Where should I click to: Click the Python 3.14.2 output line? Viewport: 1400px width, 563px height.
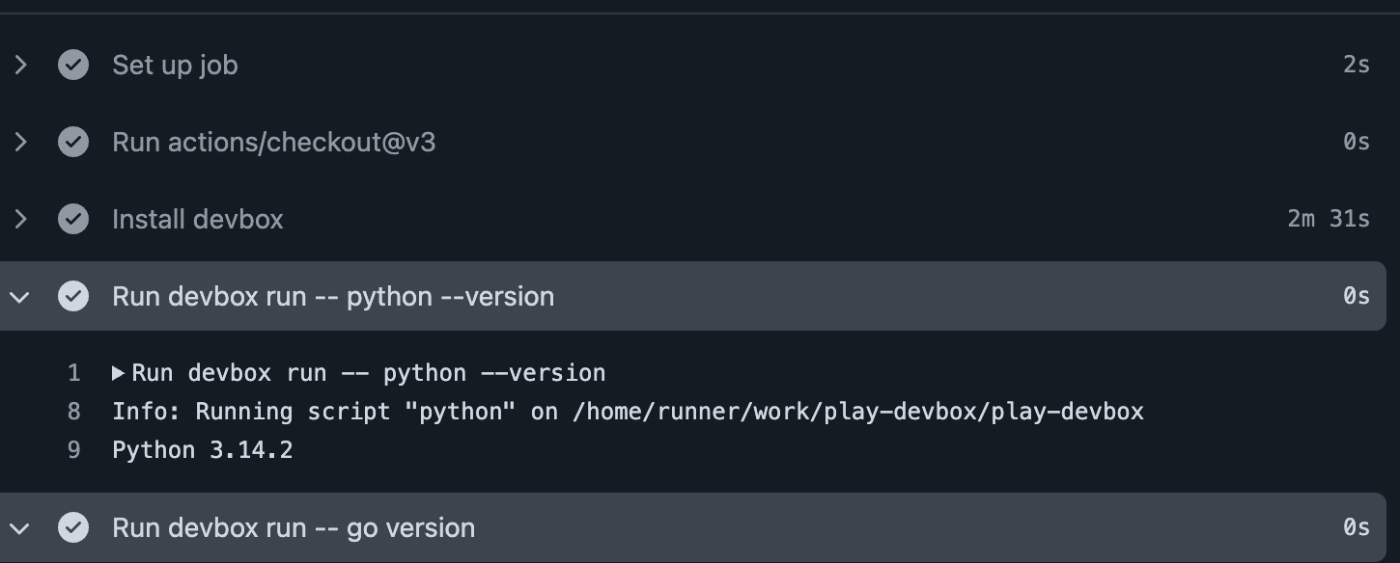point(202,450)
